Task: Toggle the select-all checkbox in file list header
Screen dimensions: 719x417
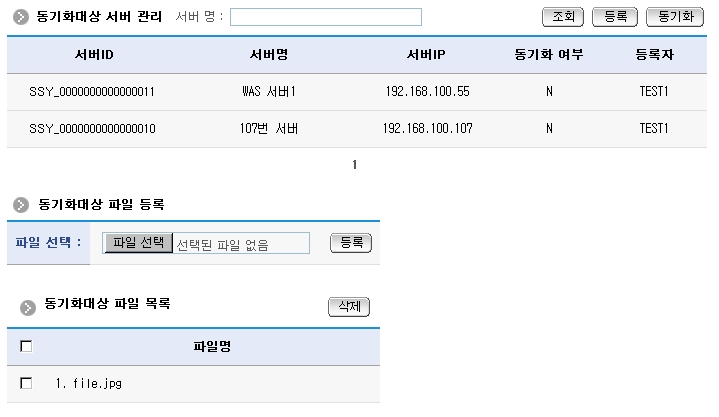Action: point(27,346)
